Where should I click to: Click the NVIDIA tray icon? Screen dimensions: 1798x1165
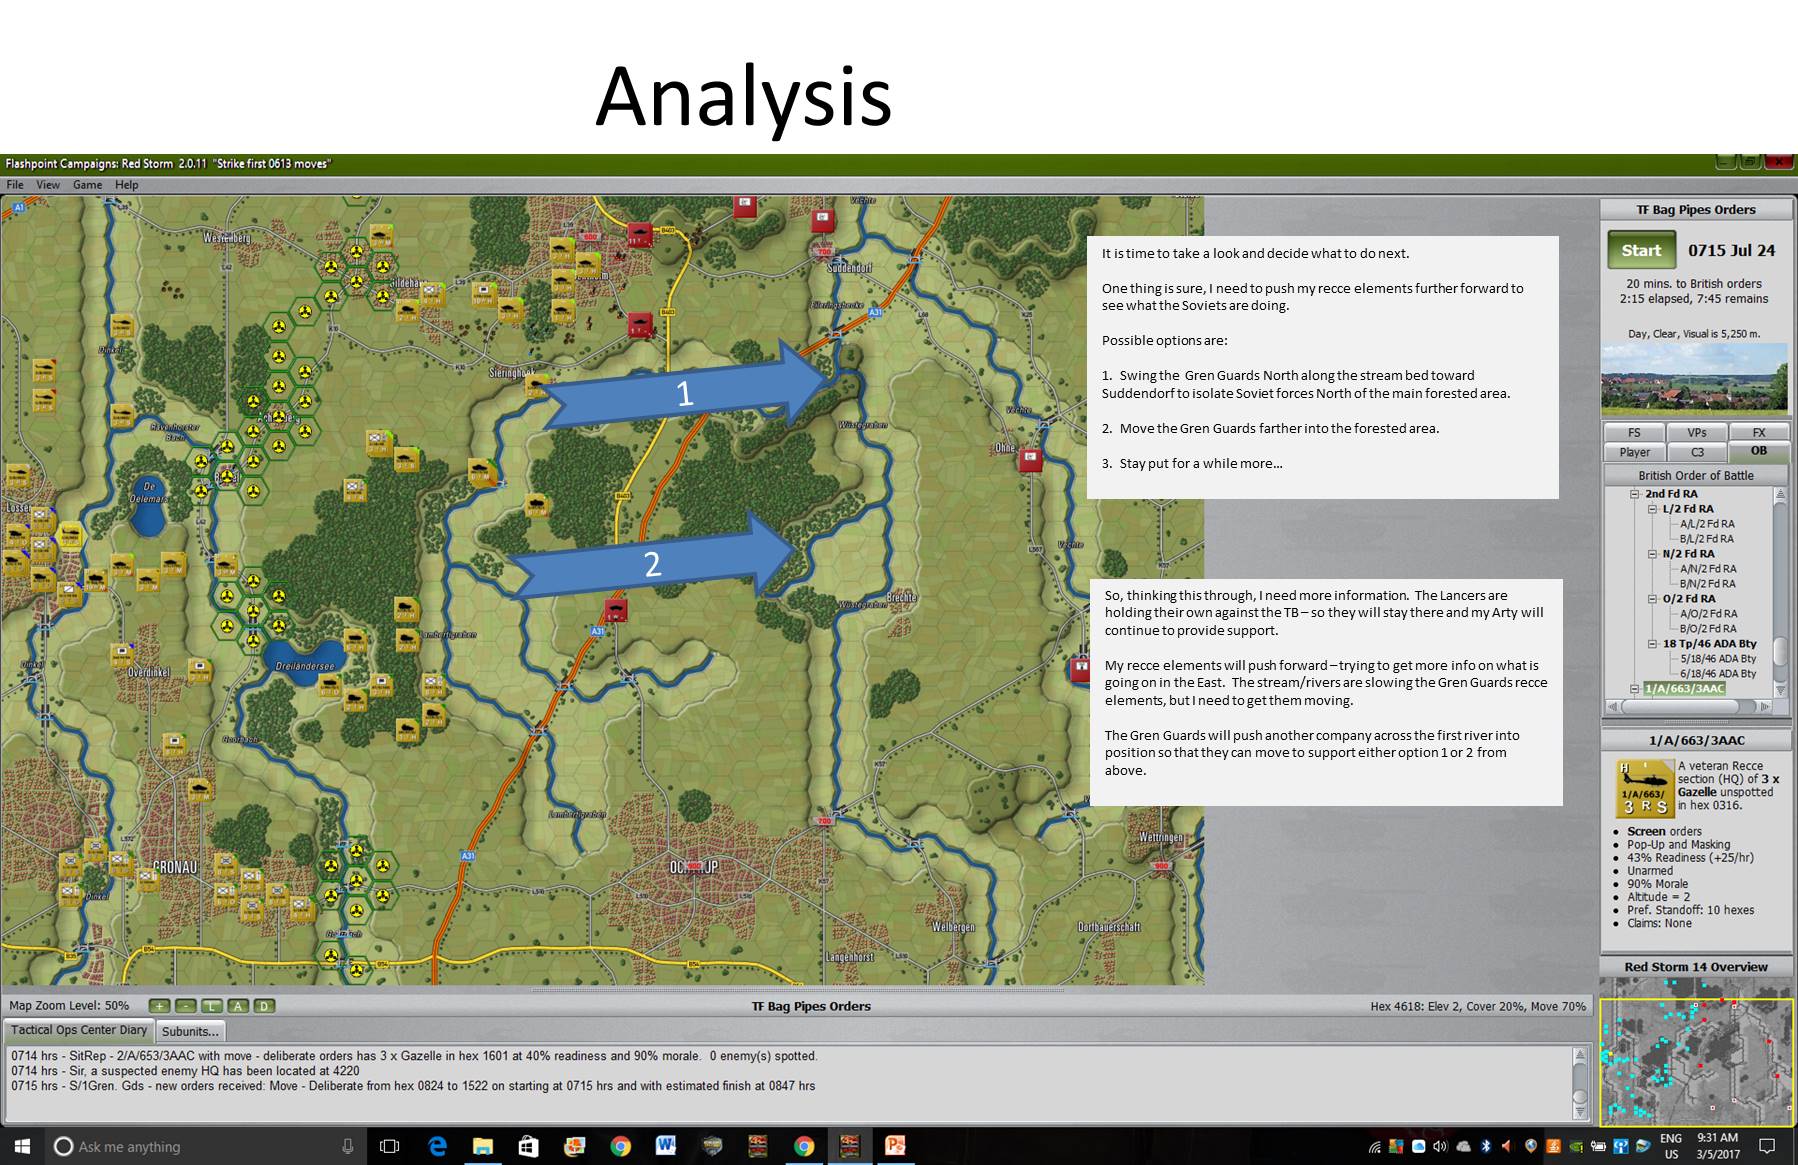1576,1146
